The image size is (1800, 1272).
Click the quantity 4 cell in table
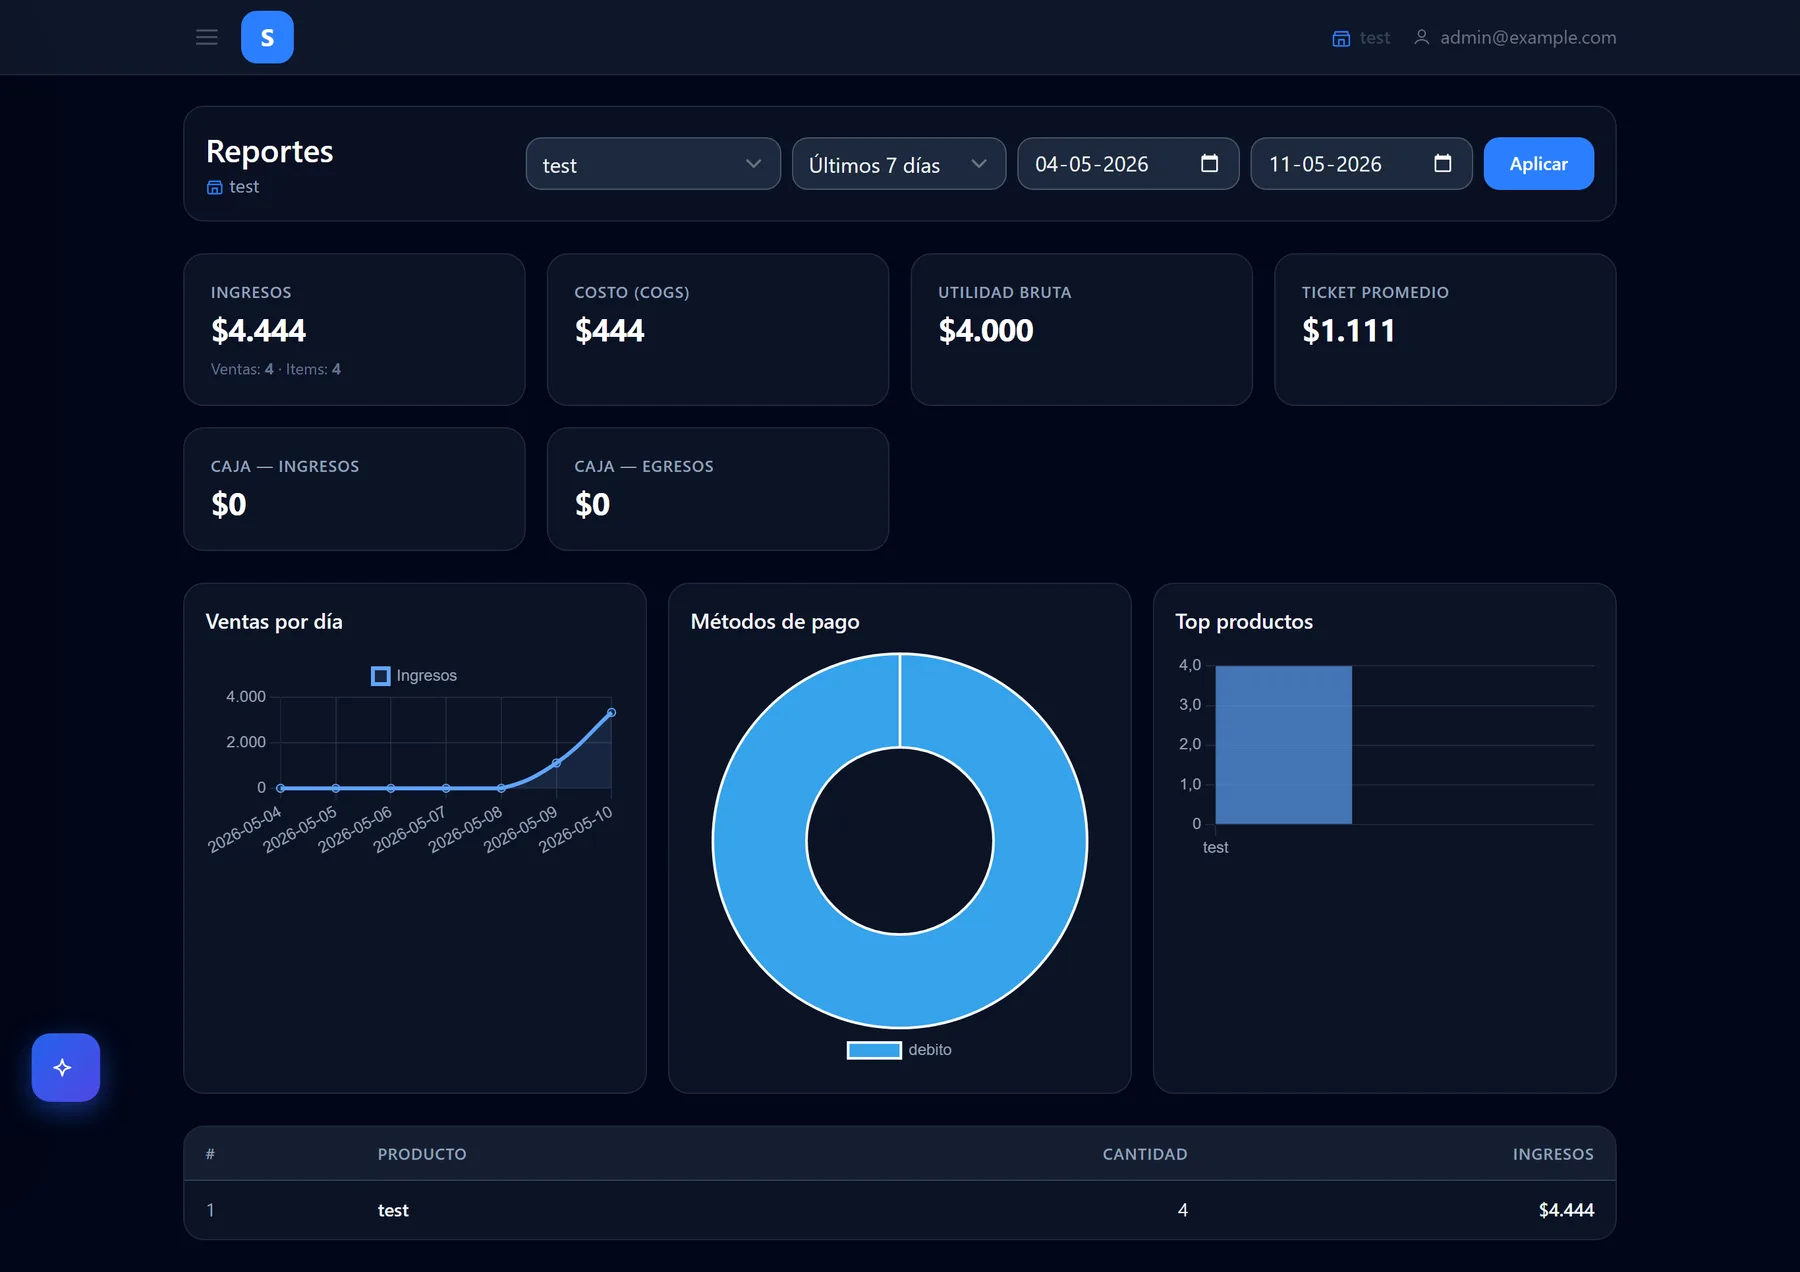1182,1210
